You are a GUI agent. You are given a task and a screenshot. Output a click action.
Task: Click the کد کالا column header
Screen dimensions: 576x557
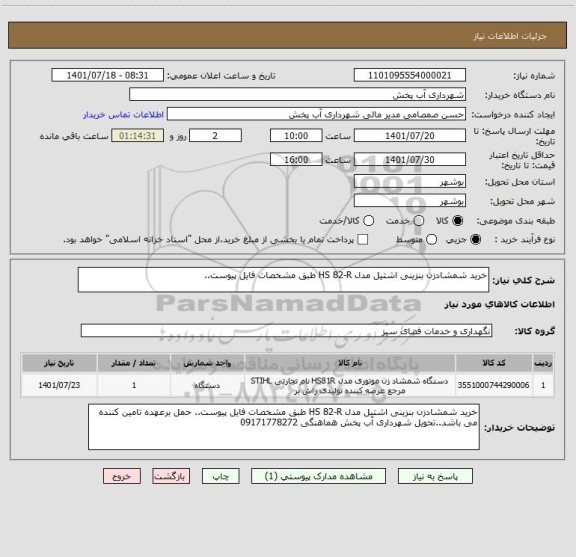494,363
